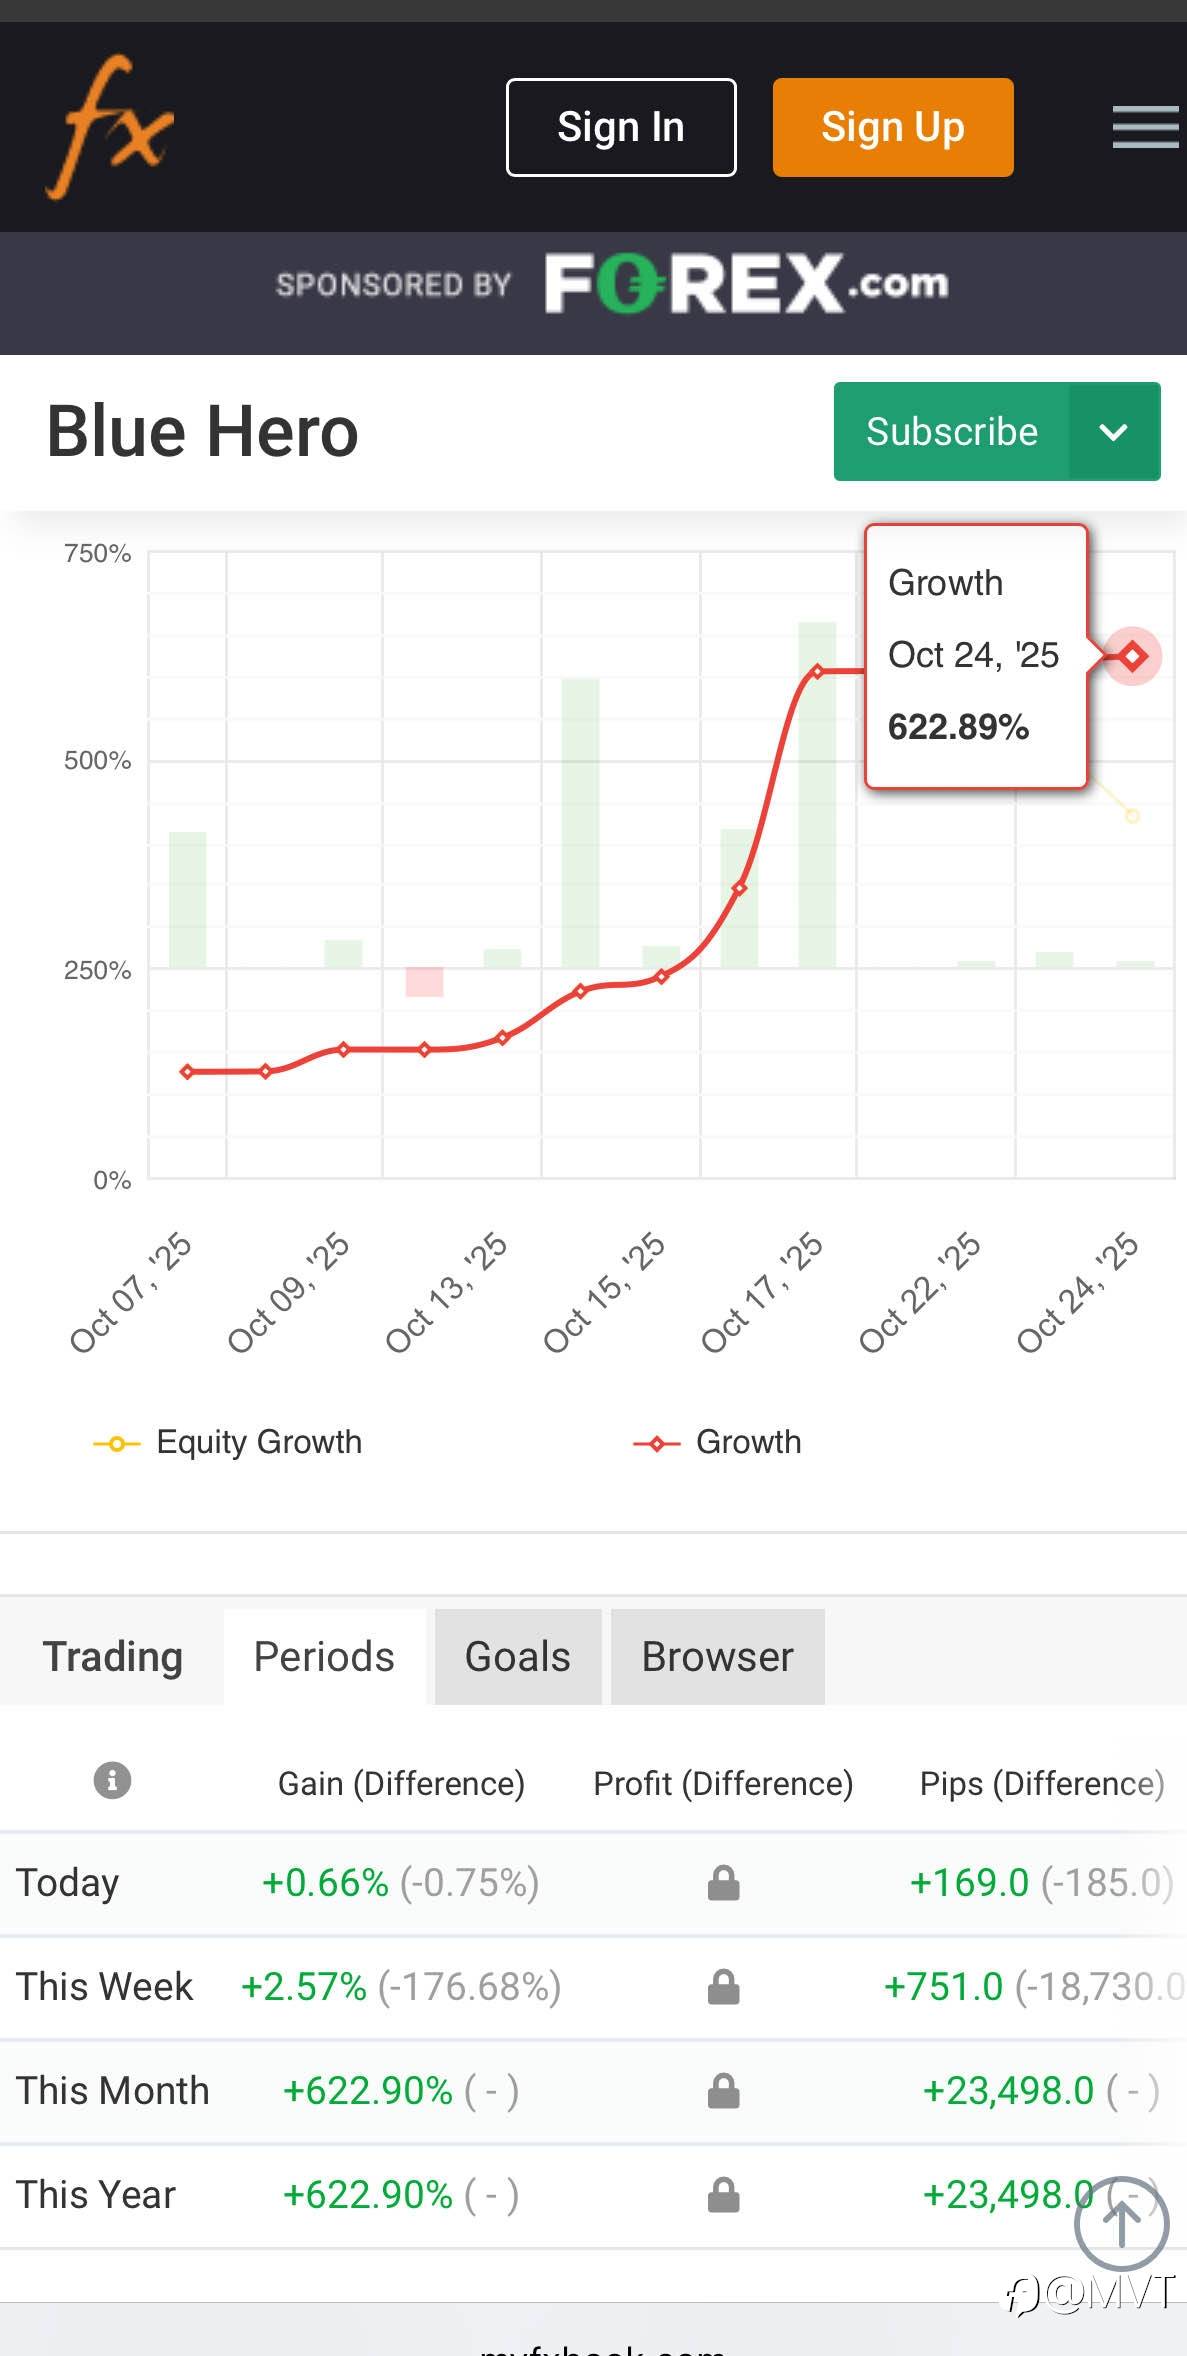The image size is (1187, 2356).
Task: Toggle the Equity Growth legend series
Action: pos(228,1442)
